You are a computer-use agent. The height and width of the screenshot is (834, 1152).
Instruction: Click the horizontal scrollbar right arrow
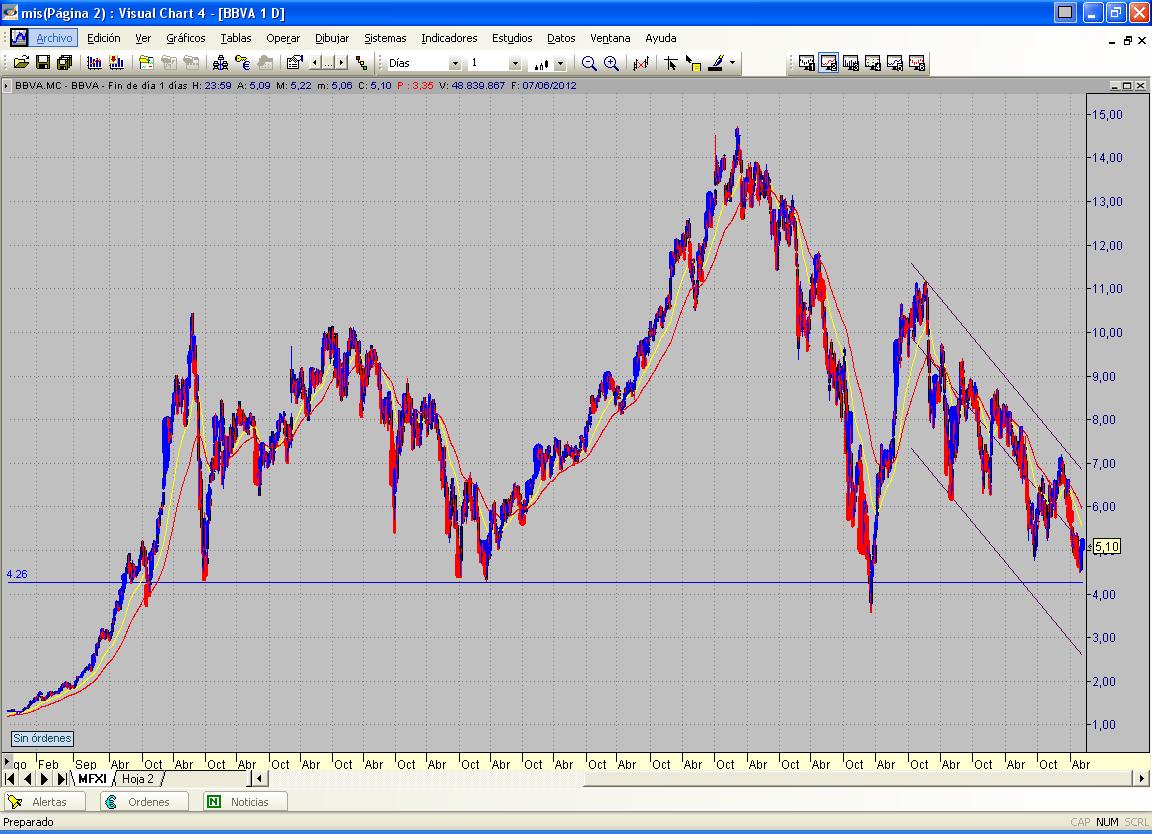[1141, 778]
